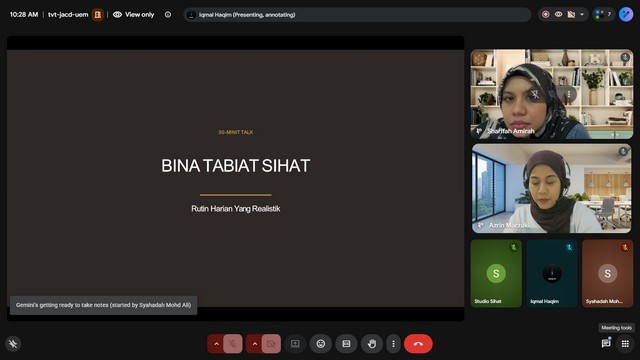Open the Meeting tools grid icon
The width and height of the screenshot is (640, 360).
click(x=625, y=344)
